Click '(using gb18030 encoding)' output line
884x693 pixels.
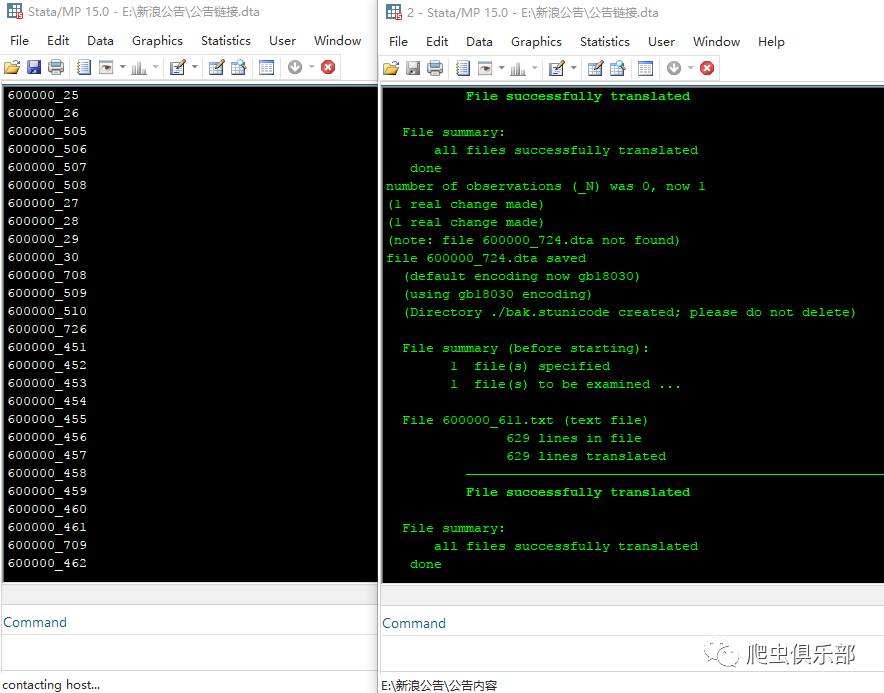click(498, 294)
